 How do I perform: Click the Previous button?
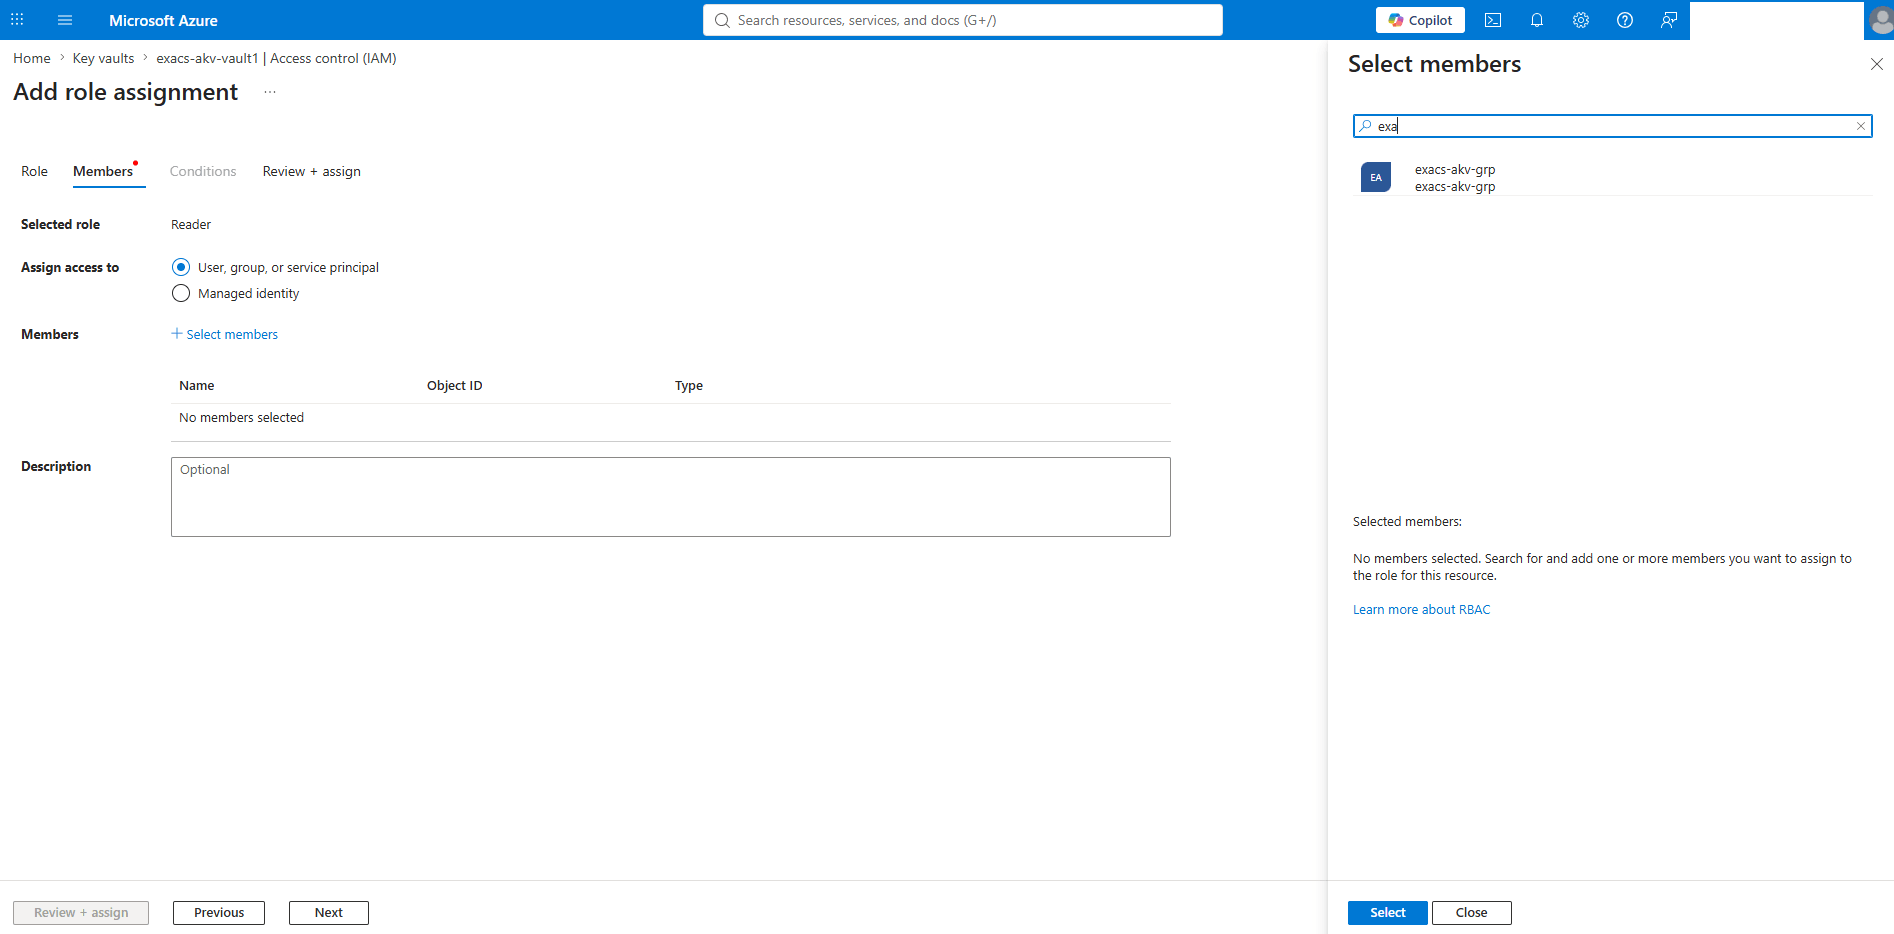[x=219, y=913]
